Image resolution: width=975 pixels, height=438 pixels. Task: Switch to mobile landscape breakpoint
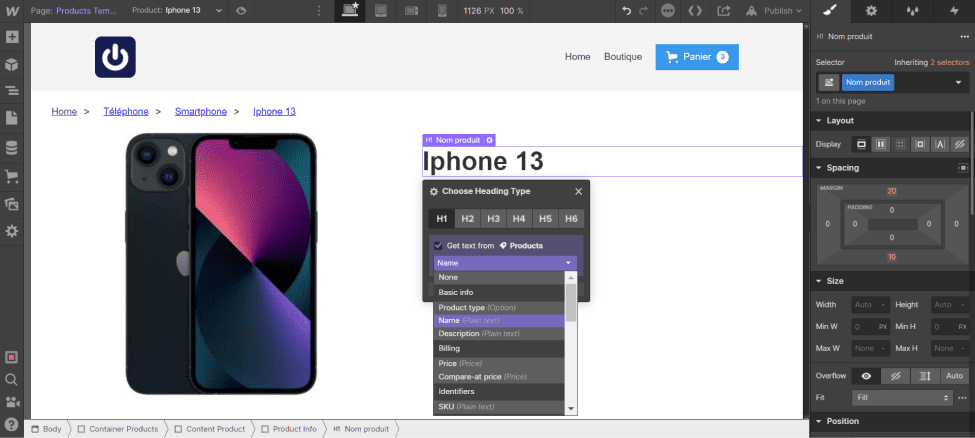click(411, 11)
